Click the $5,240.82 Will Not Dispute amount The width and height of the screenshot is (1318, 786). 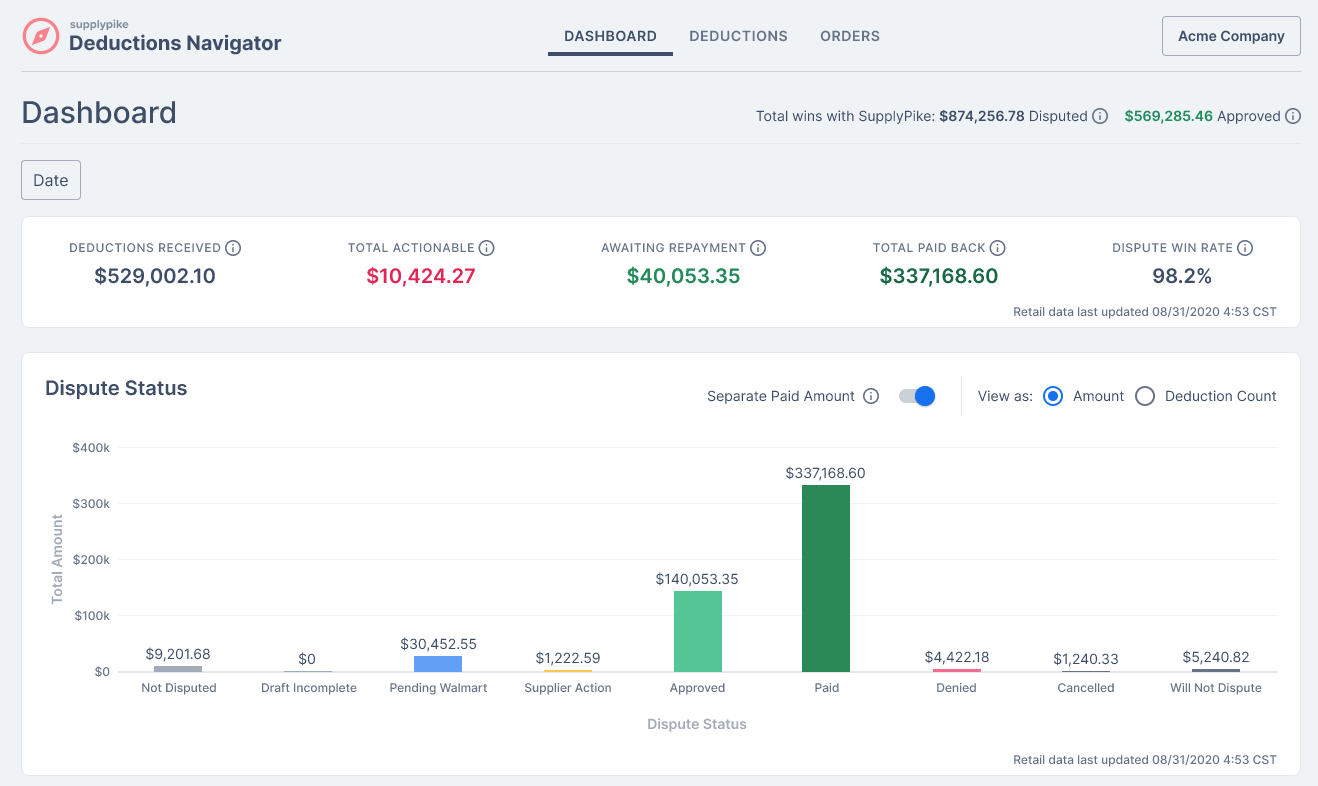1216,657
